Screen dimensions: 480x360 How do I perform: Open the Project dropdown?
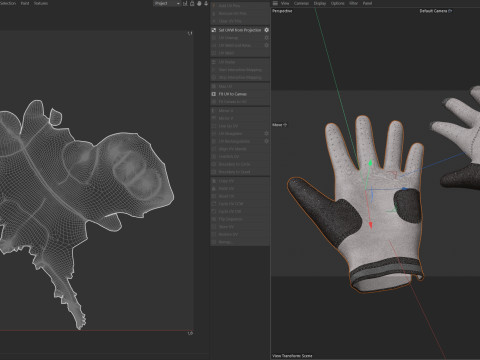(167, 3)
